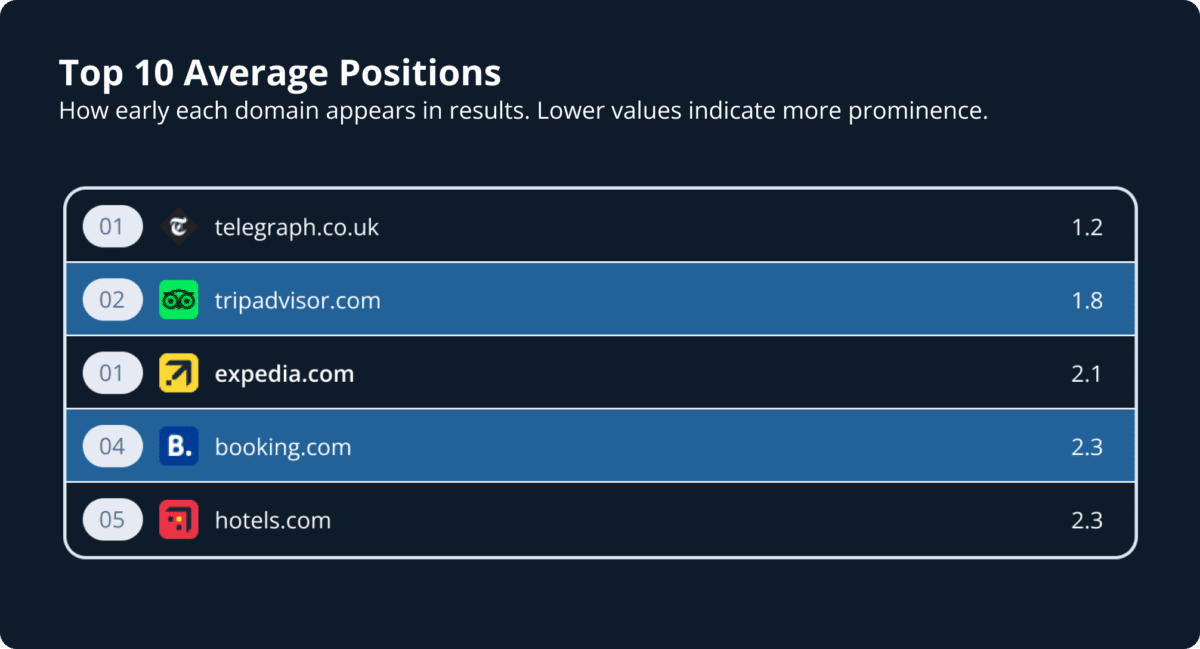Click the 05 rank badge
Screen dimensions: 1200x649
coord(112,520)
